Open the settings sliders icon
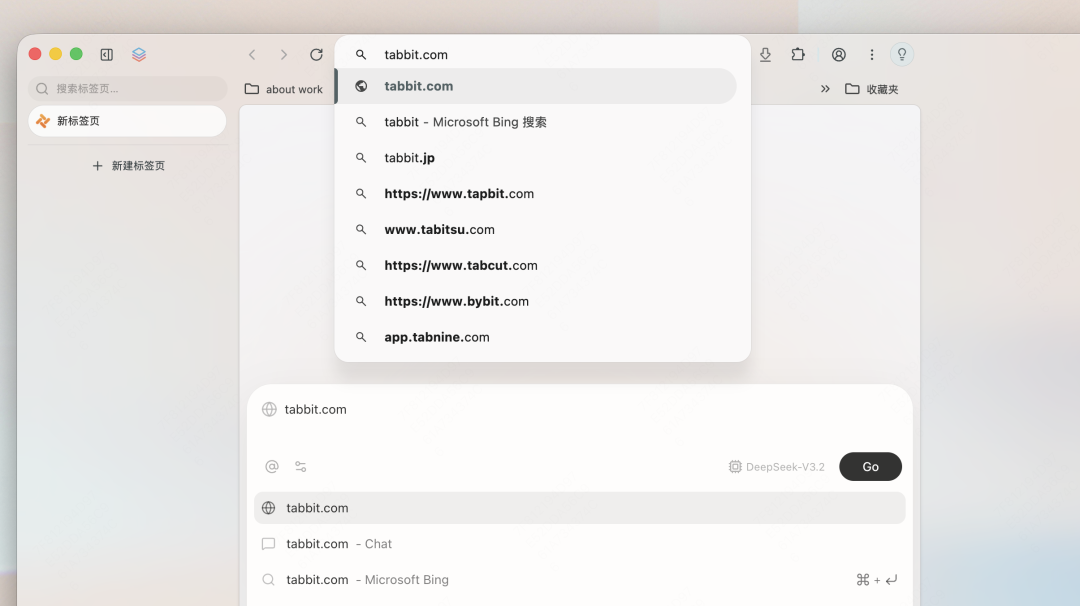 point(301,466)
